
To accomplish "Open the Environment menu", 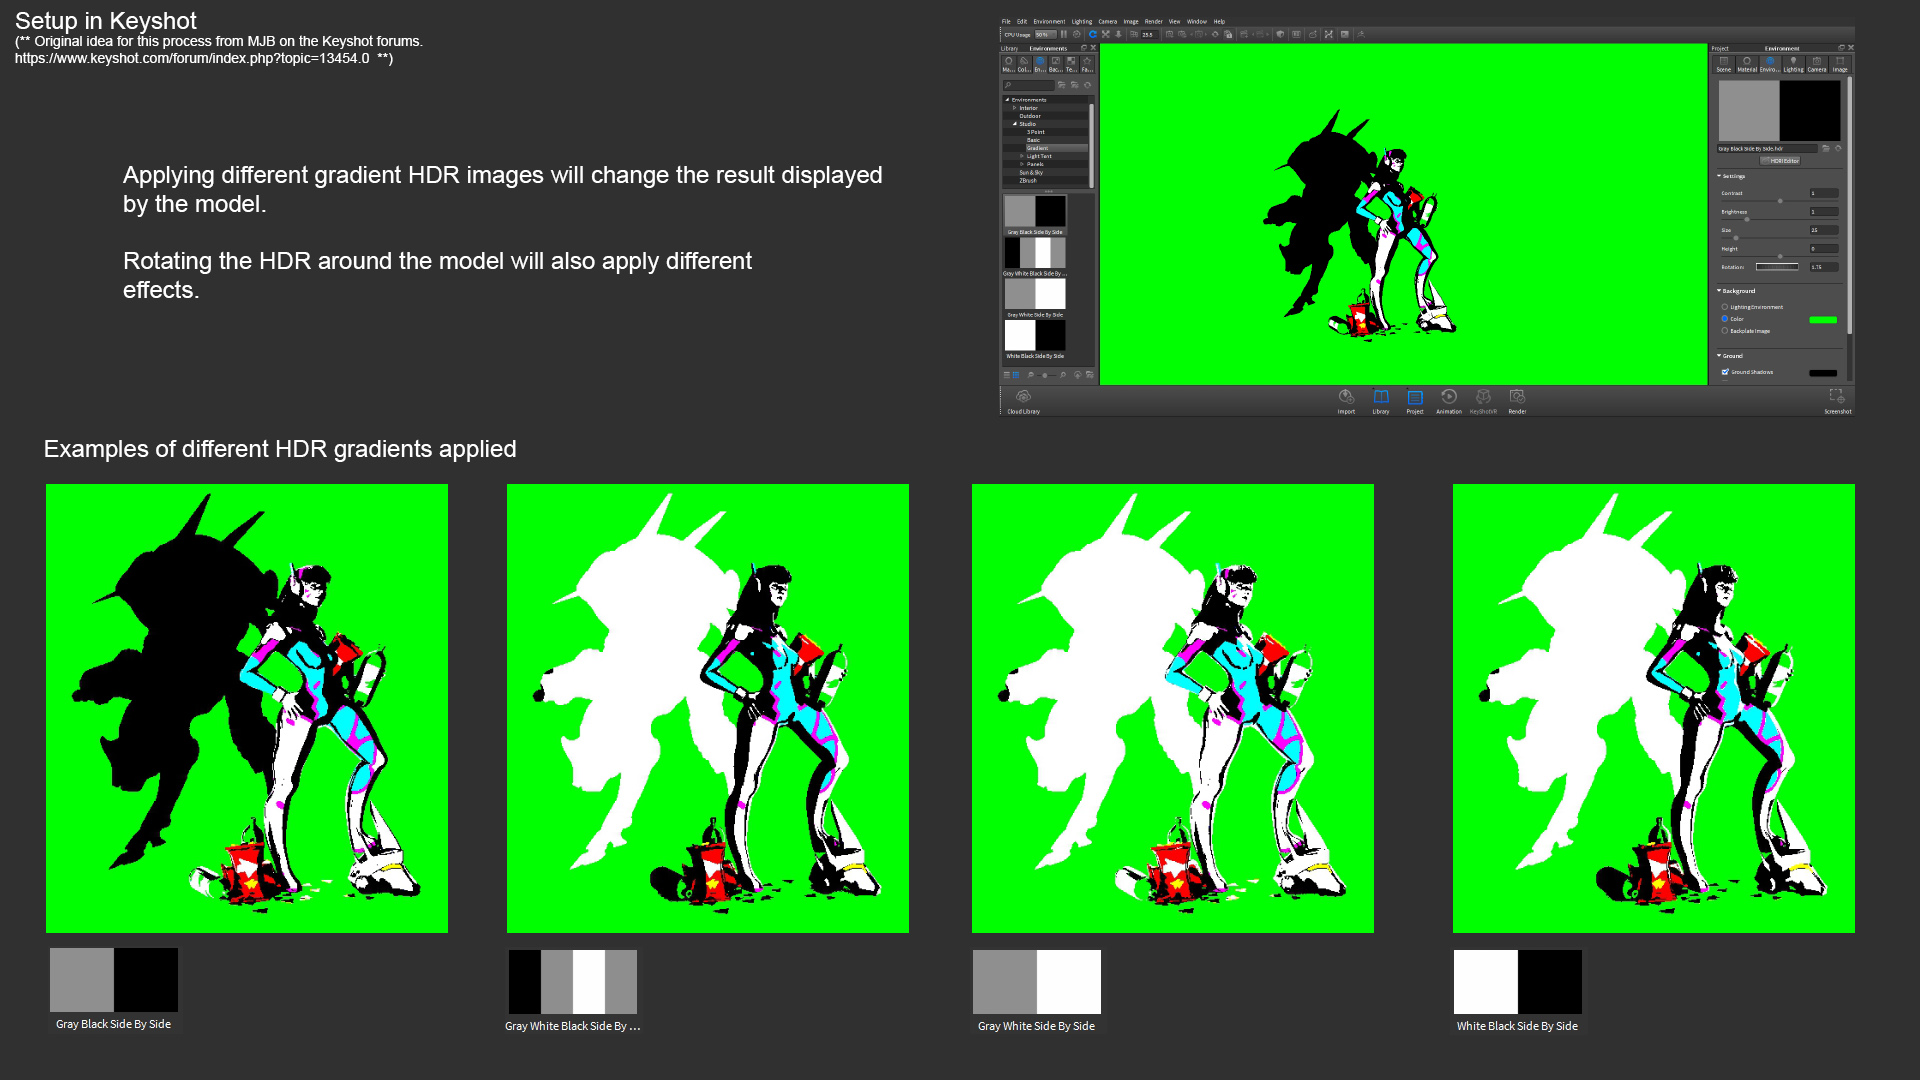I will coord(1049,21).
